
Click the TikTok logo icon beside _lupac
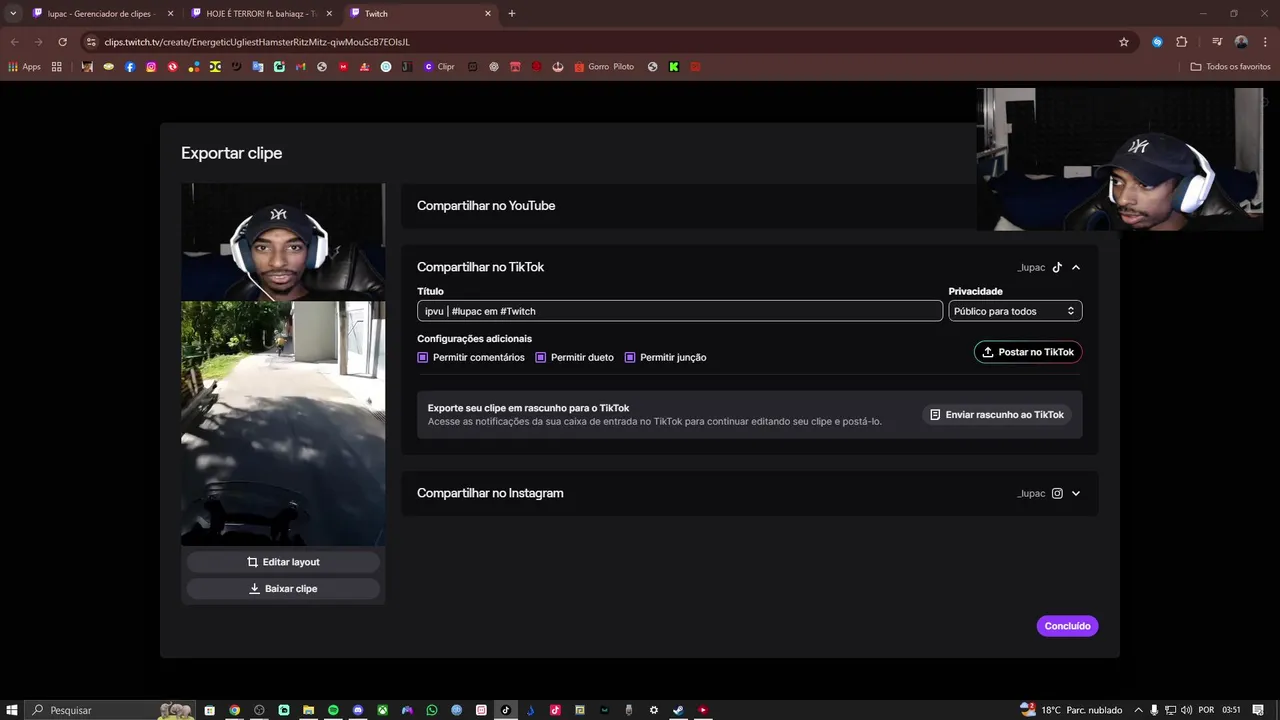(1057, 267)
